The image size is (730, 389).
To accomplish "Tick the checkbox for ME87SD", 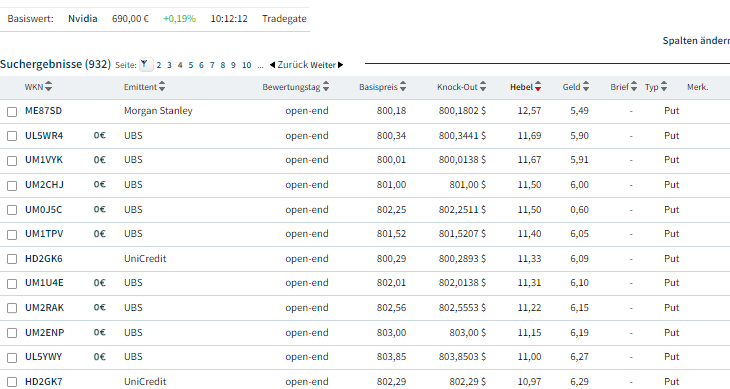I will 12,112.
